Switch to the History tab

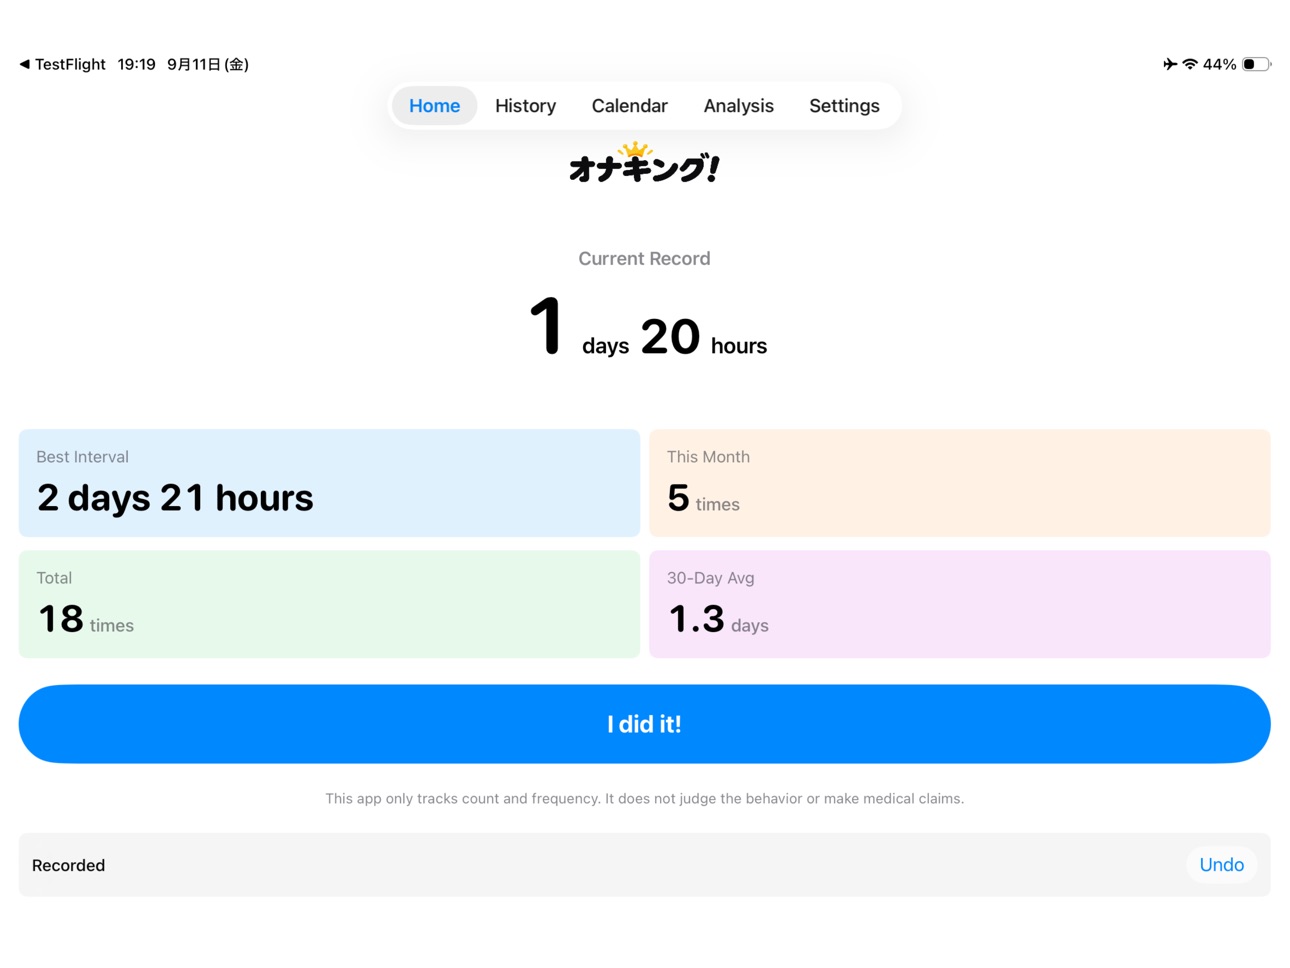click(525, 106)
